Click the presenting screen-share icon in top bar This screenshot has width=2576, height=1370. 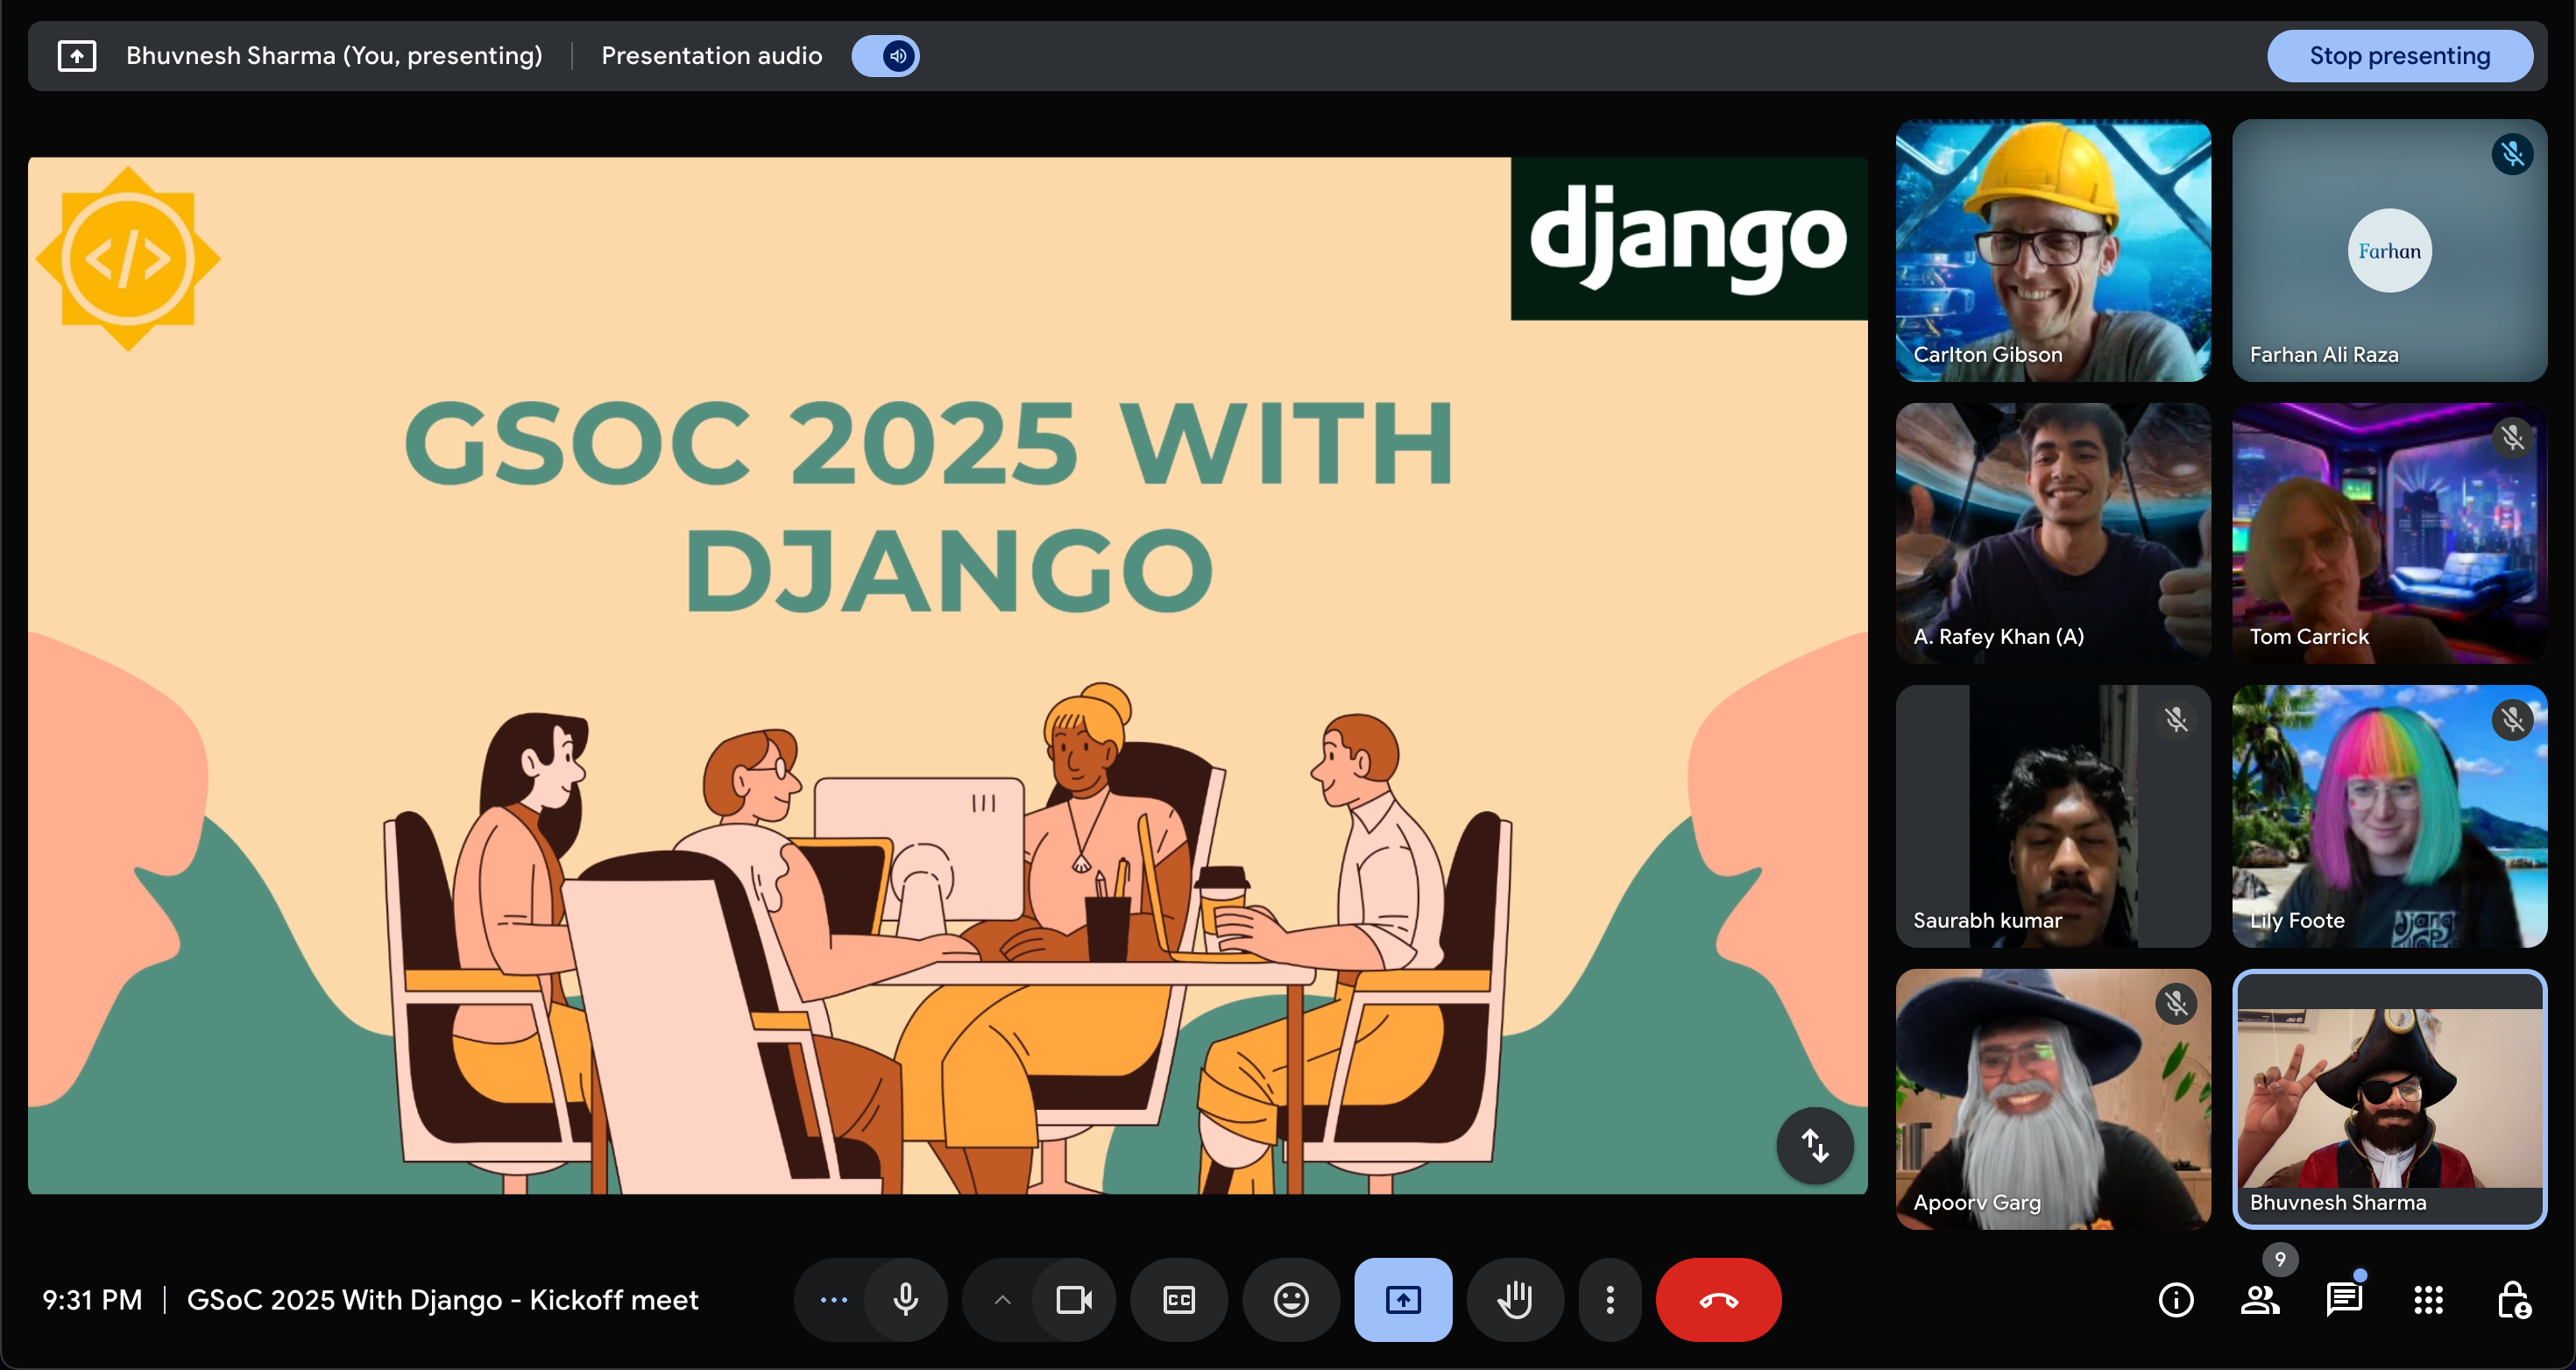pyautogui.click(x=77, y=56)
